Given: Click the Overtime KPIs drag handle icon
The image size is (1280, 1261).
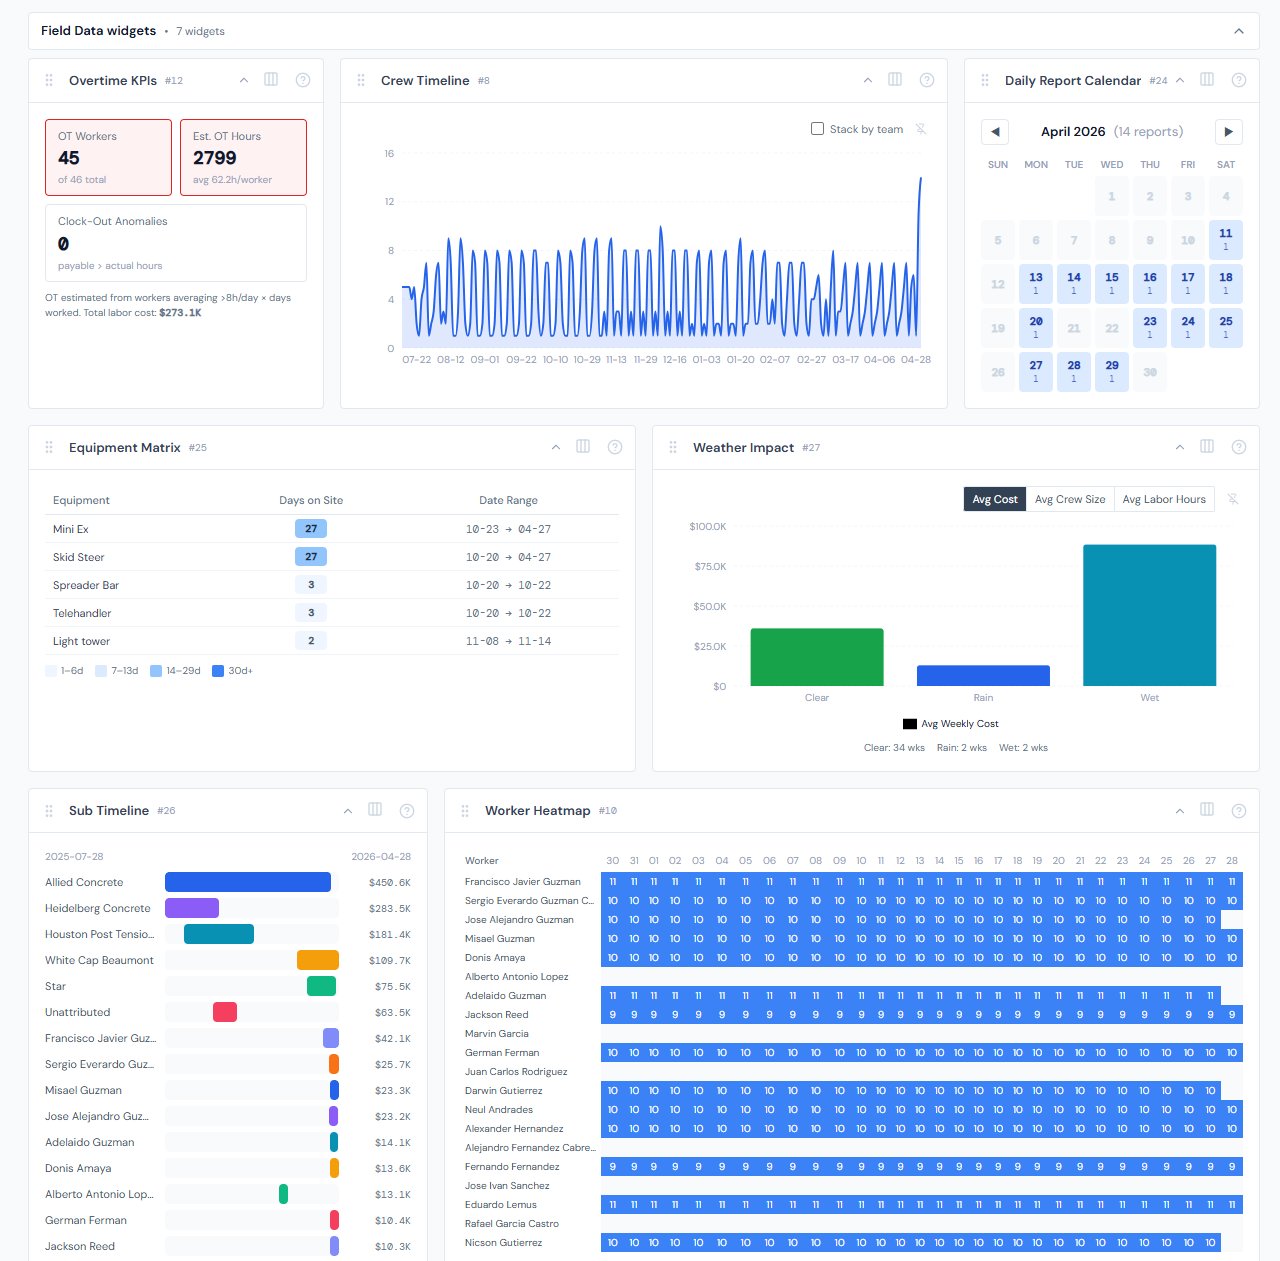Looking at the screenshot, I should click(49, 80).
